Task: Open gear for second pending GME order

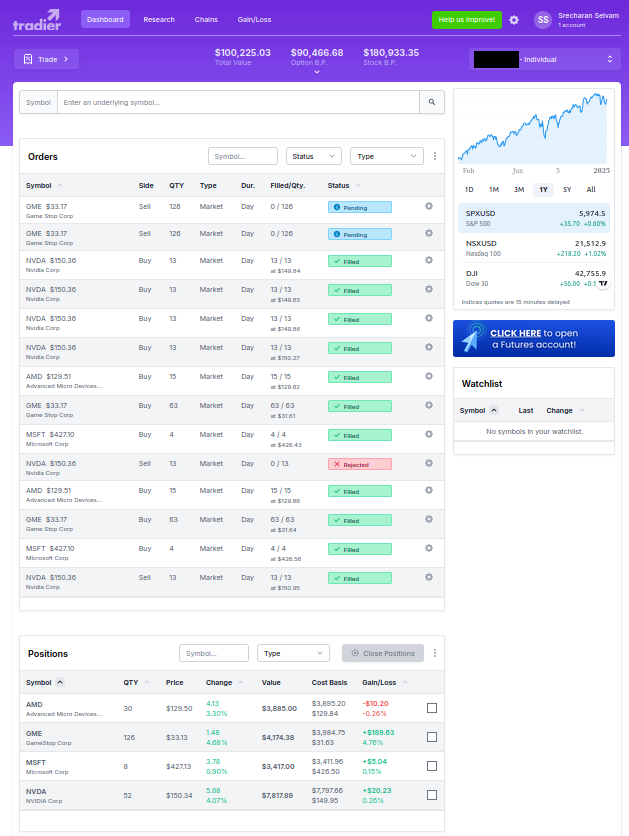Action: click(x=429, y=234)
